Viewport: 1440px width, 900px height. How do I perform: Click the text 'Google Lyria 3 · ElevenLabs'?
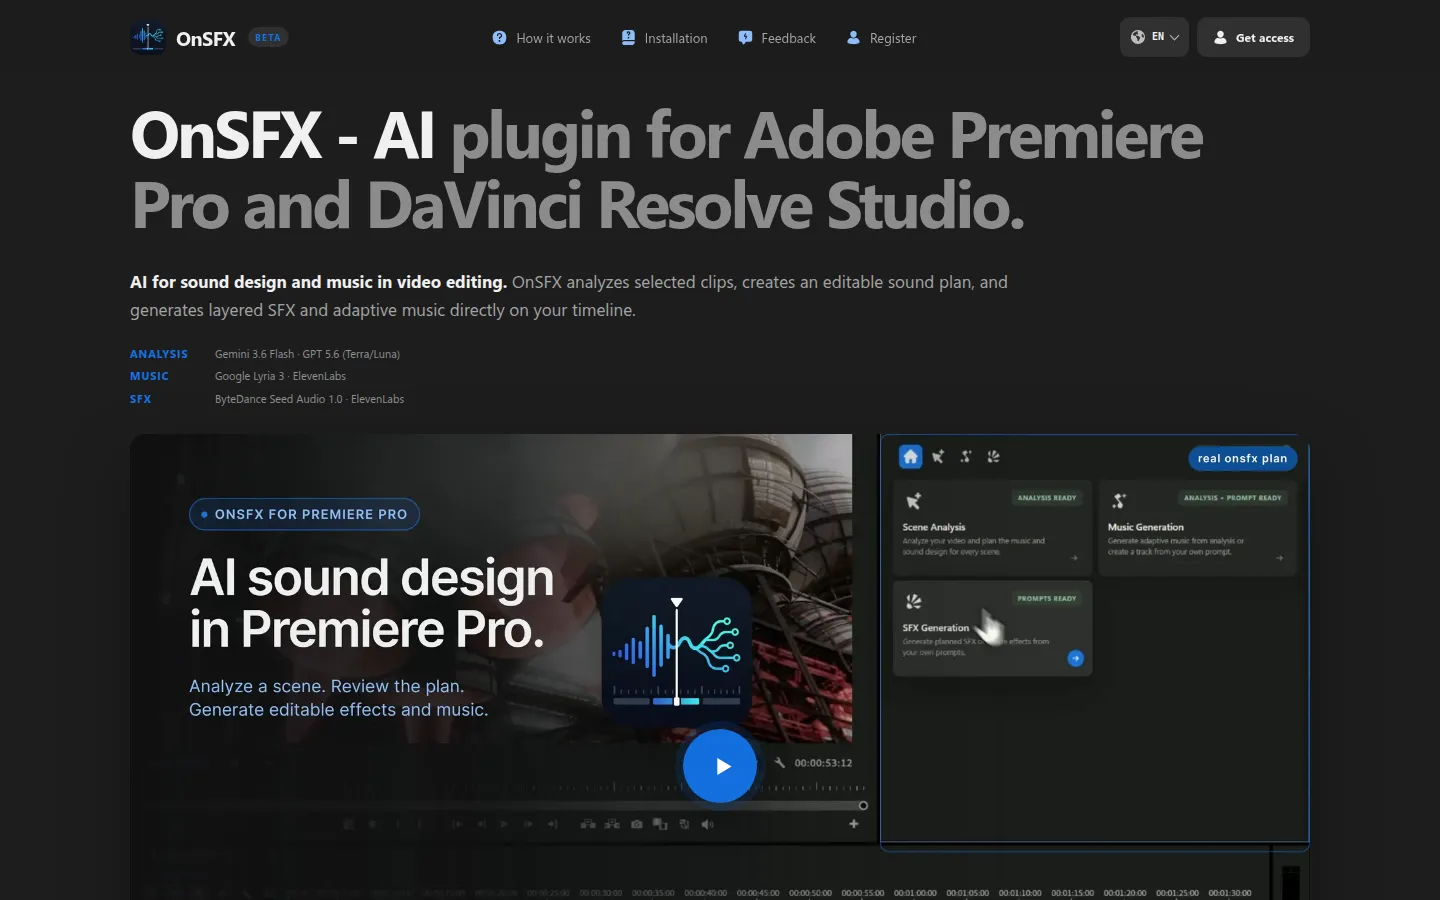280,376
